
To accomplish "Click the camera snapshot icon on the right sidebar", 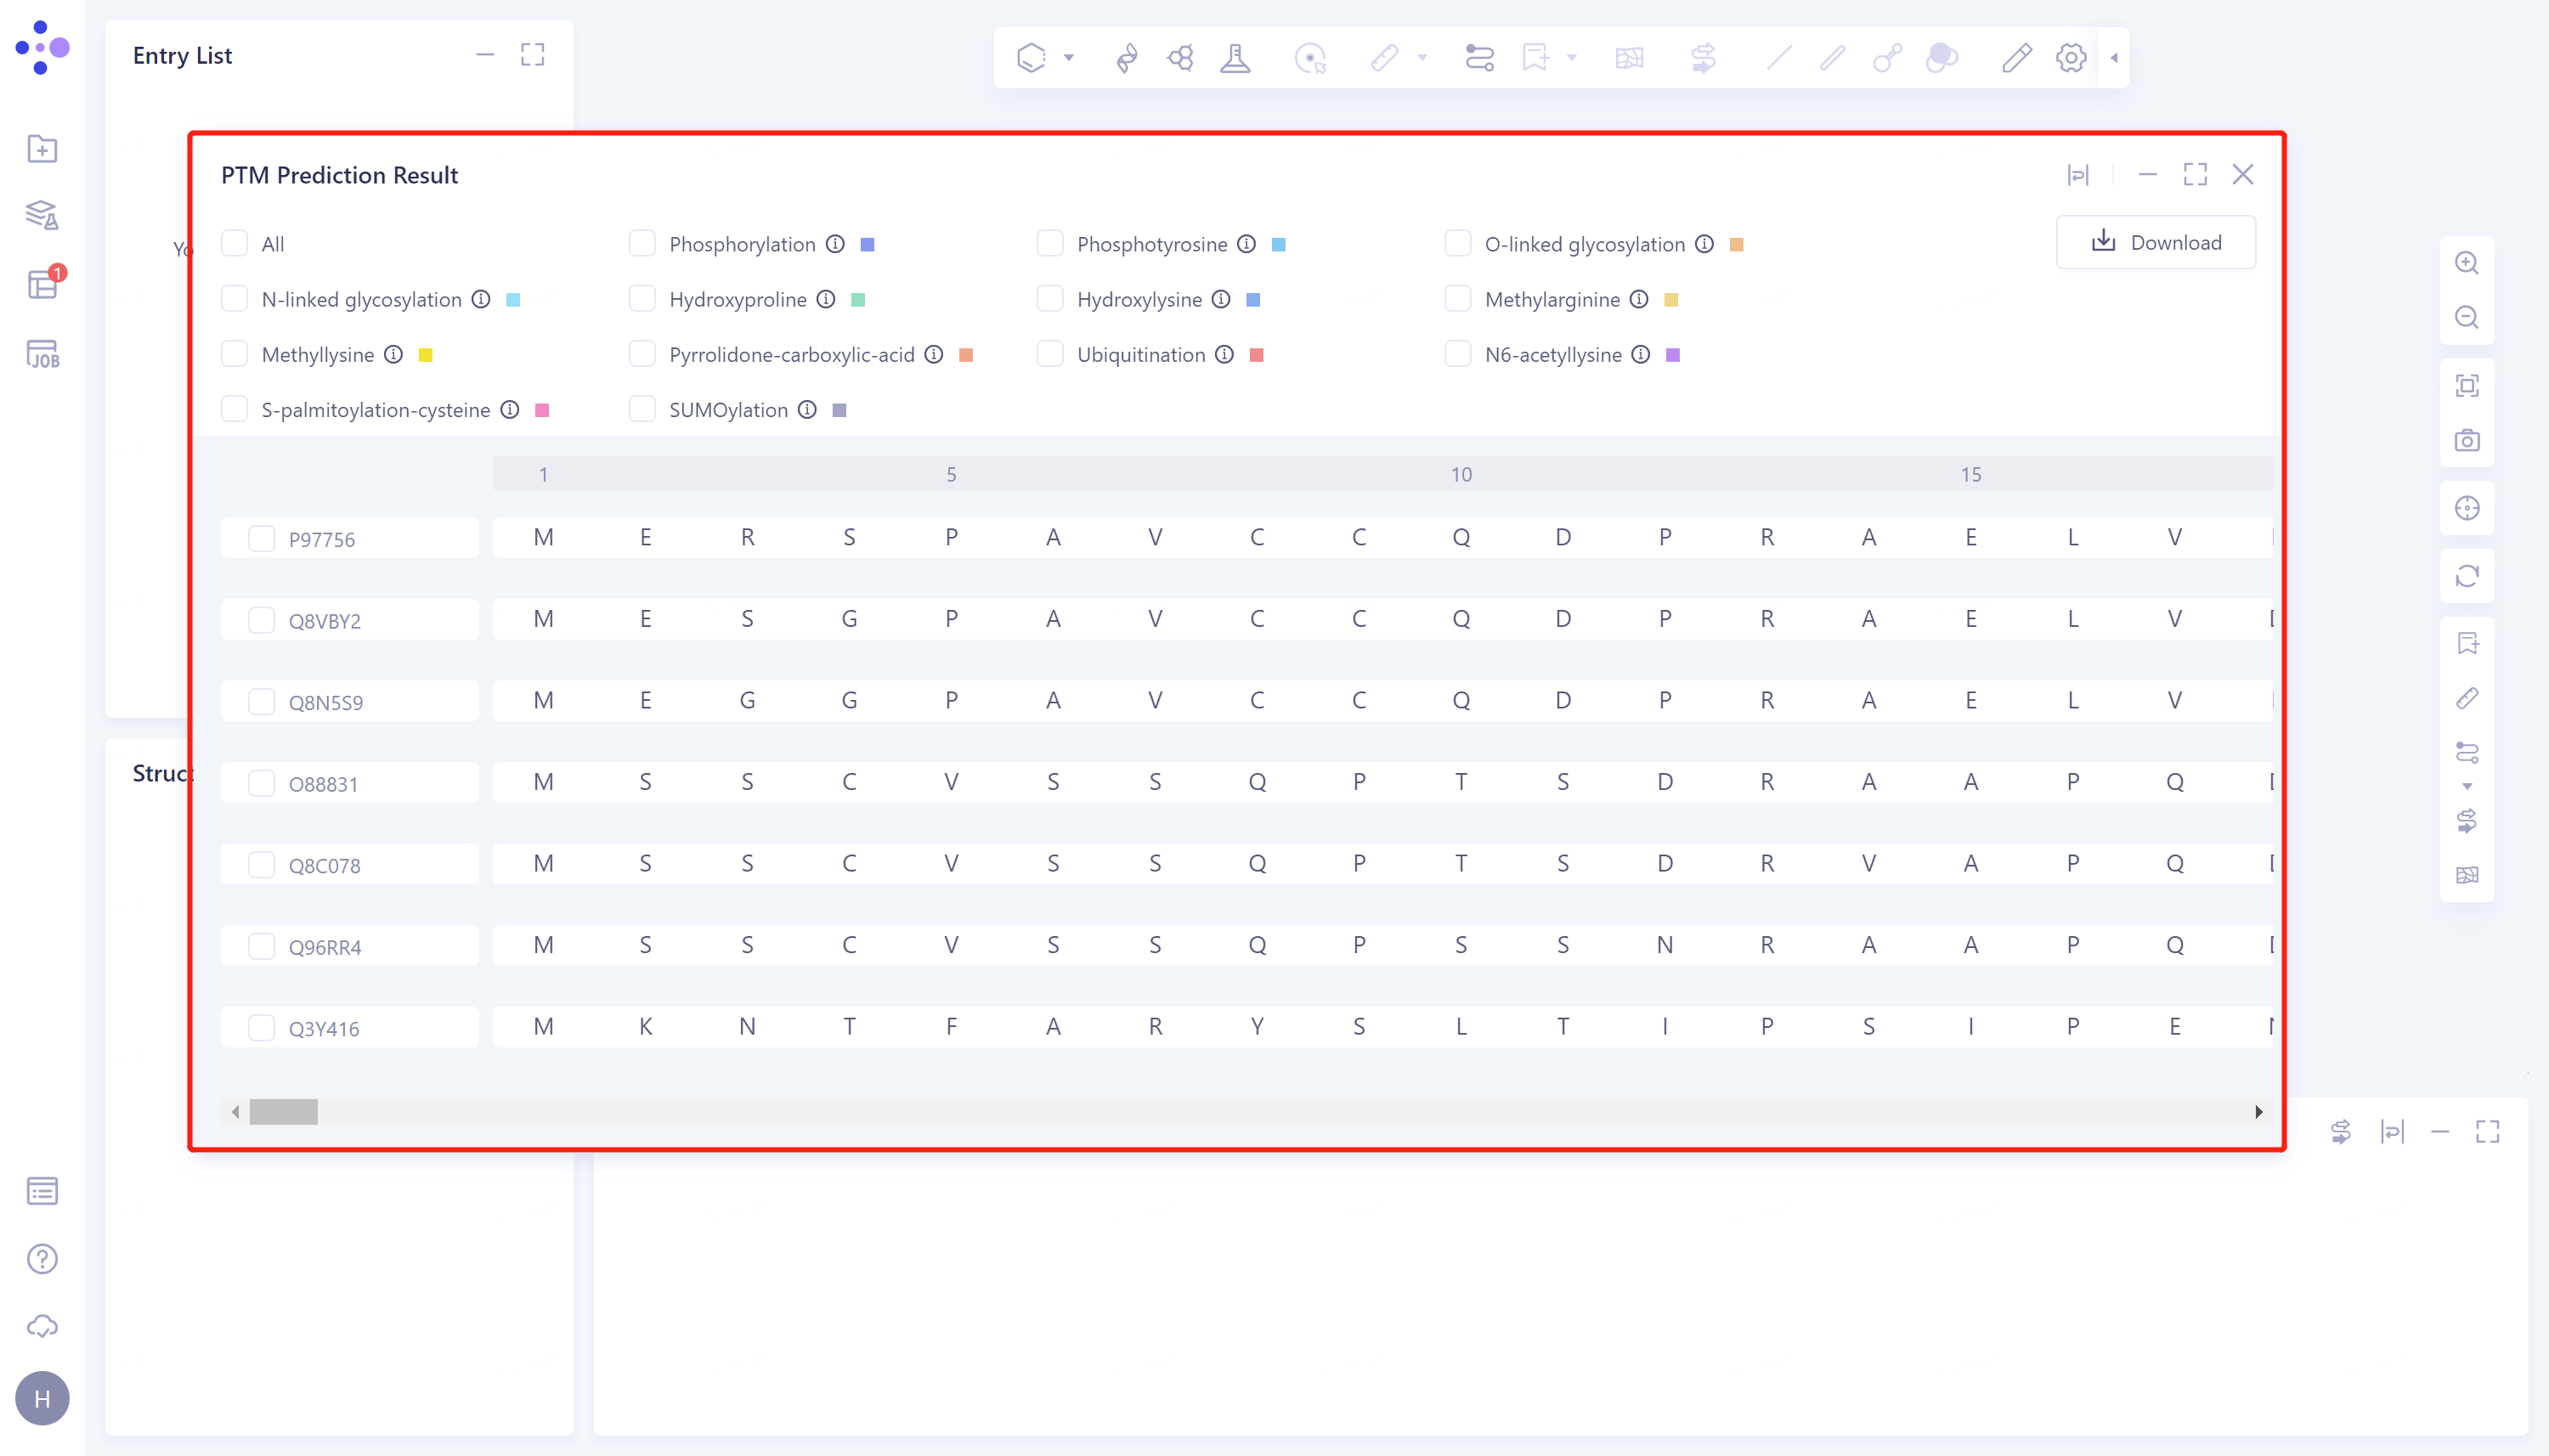I will (x=2468, y=440).
